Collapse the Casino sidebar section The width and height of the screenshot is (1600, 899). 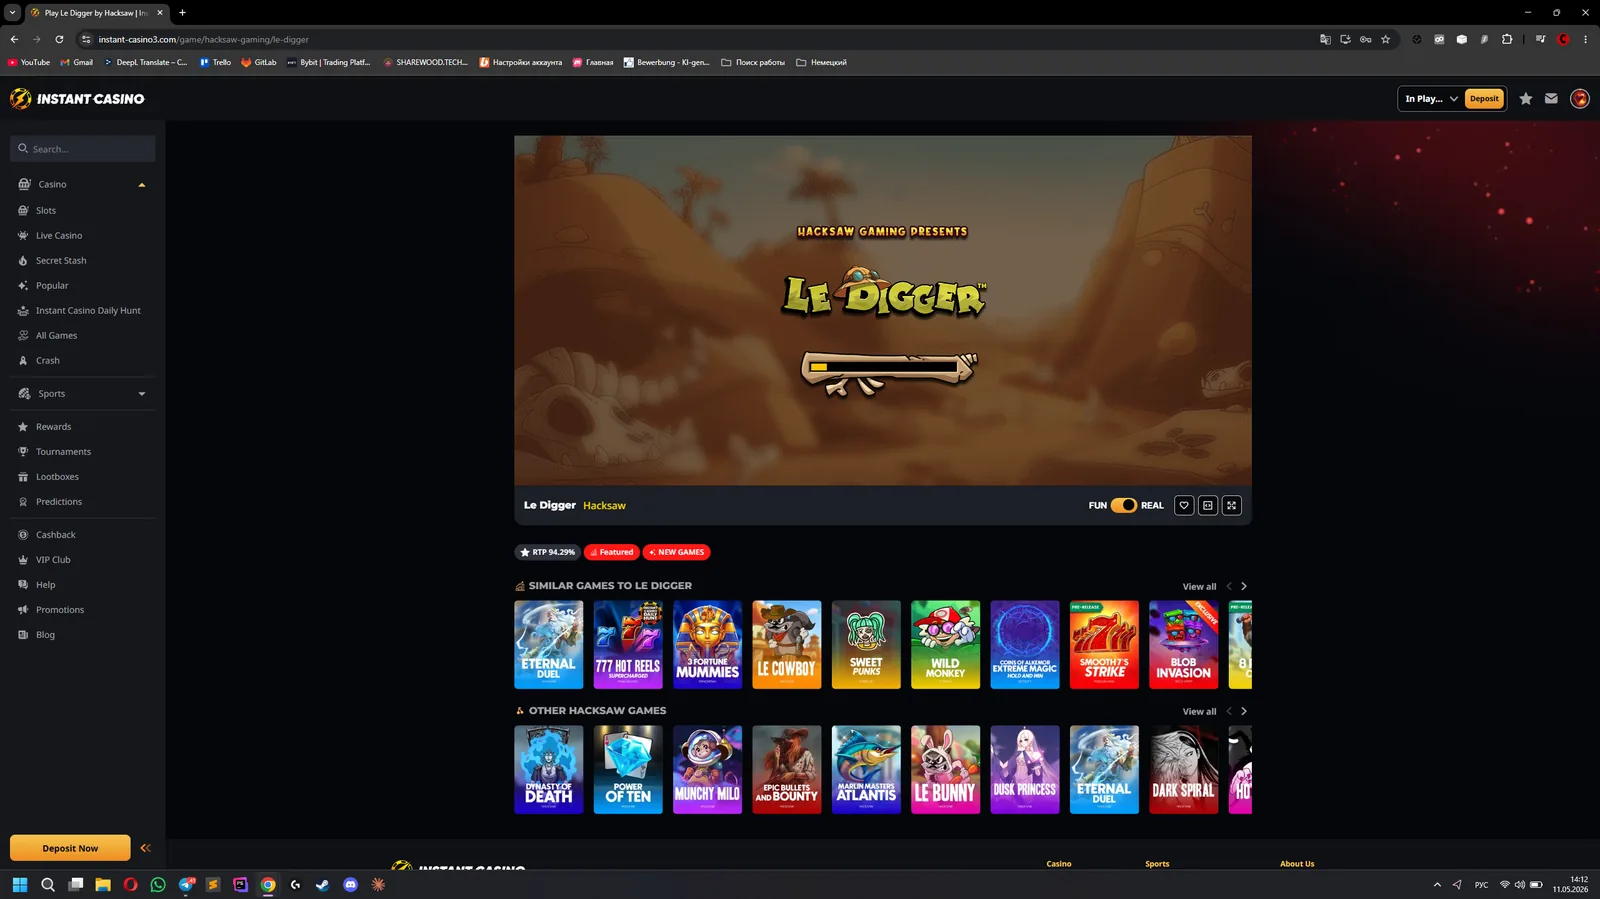pos(142,184)
